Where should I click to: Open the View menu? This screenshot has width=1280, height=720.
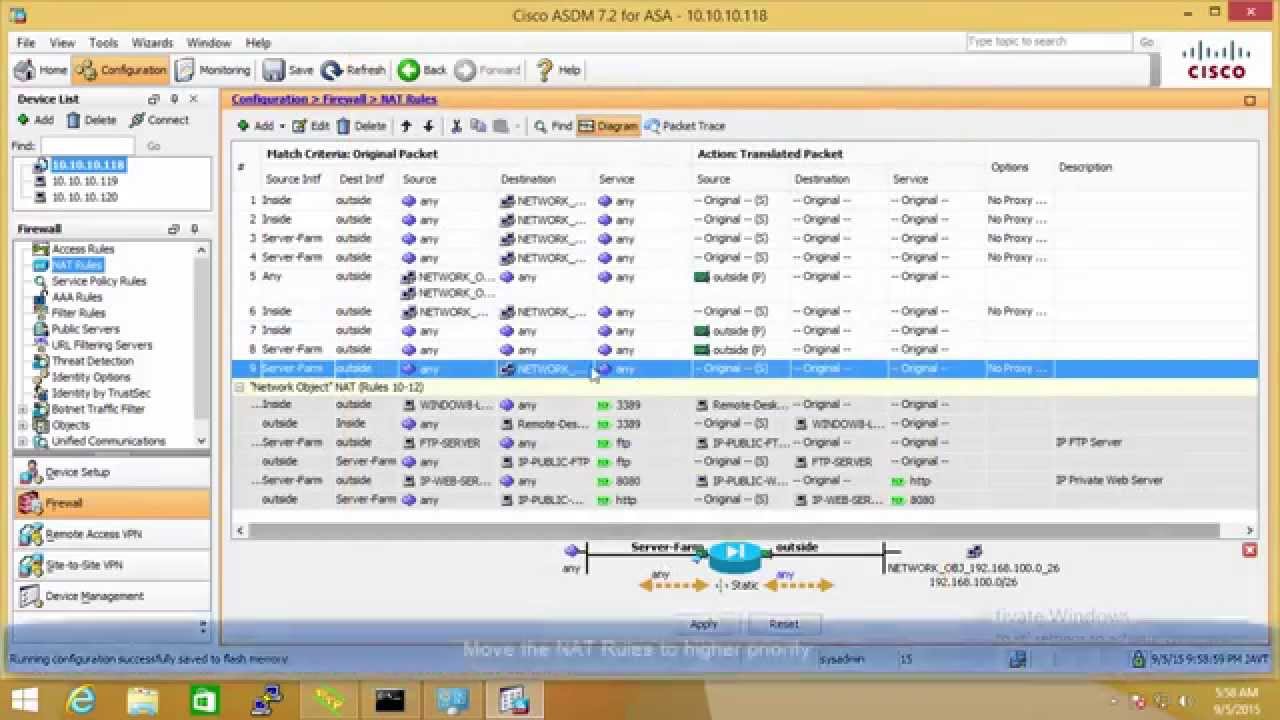62,43
